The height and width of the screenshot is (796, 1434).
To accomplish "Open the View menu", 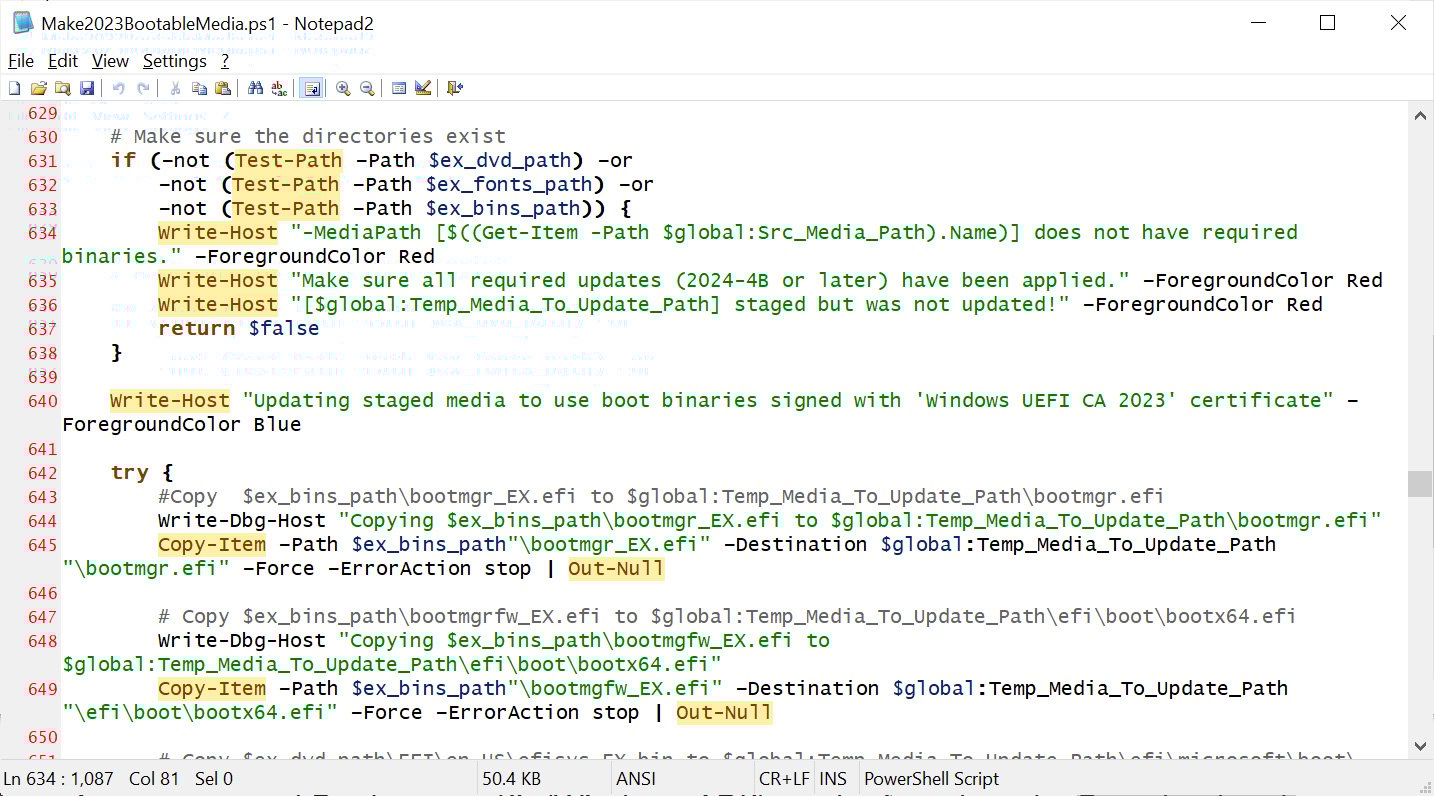I will (110, 61).
